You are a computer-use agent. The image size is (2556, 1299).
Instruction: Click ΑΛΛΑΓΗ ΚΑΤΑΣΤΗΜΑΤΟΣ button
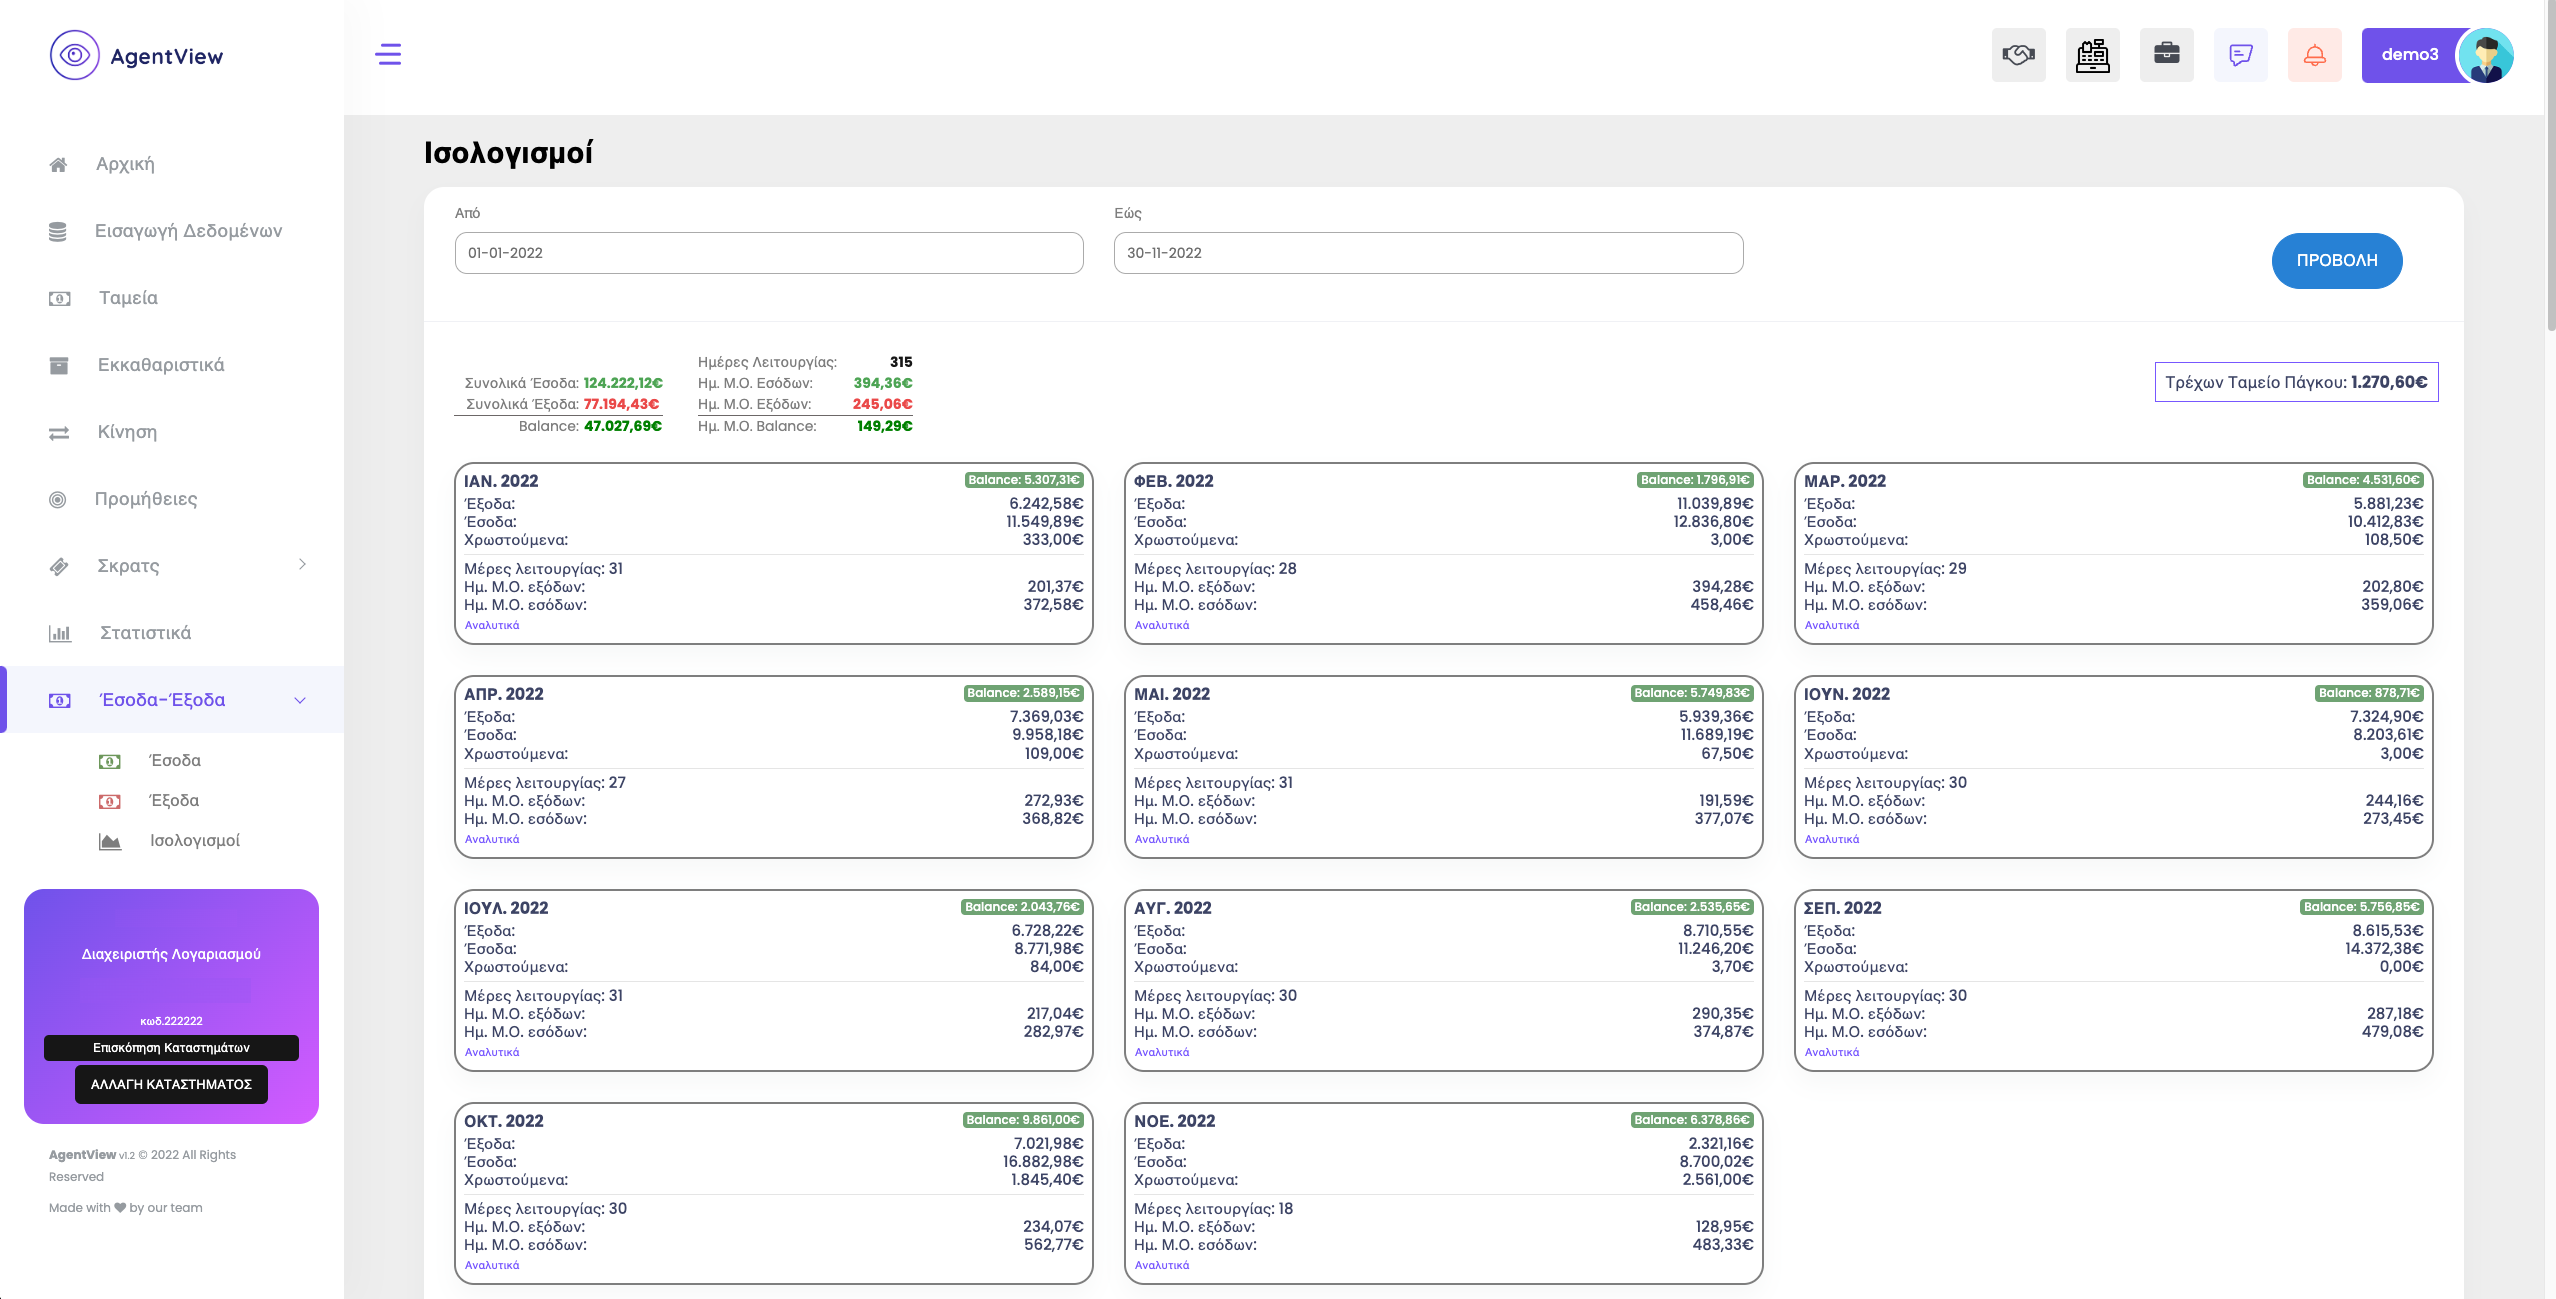pyautogui.click(x=171, y=1085)
